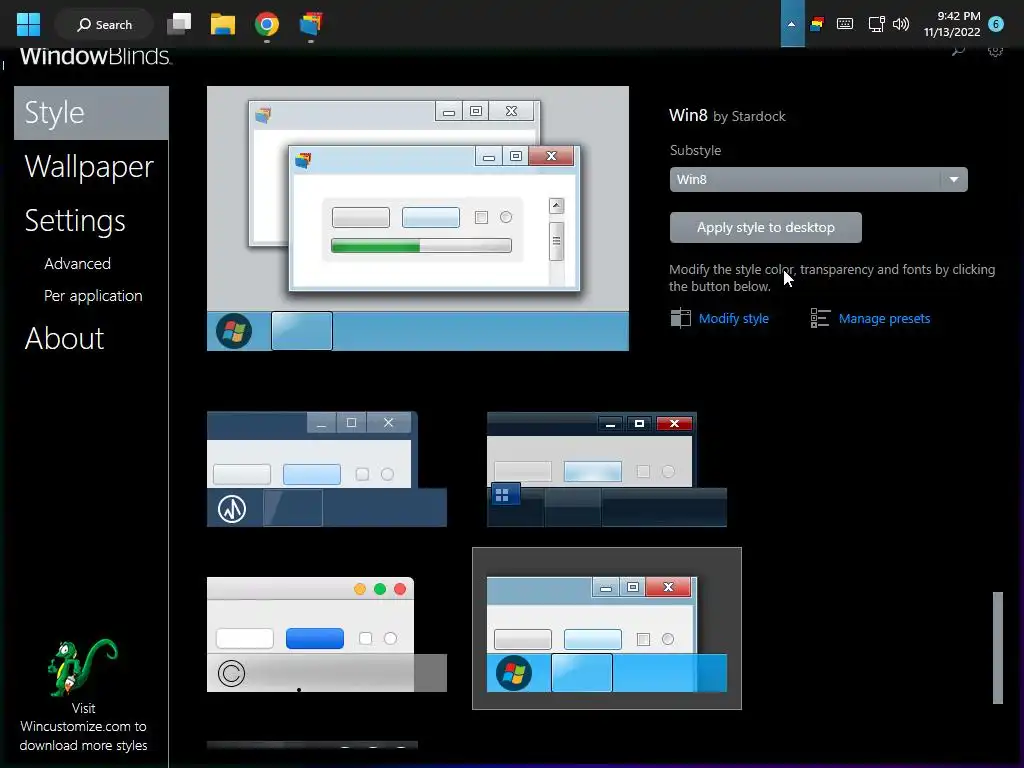Open File Explorer from the taskbar
Image resolution: width=1024 pixels, height=768 pixels.
(223, 24)
